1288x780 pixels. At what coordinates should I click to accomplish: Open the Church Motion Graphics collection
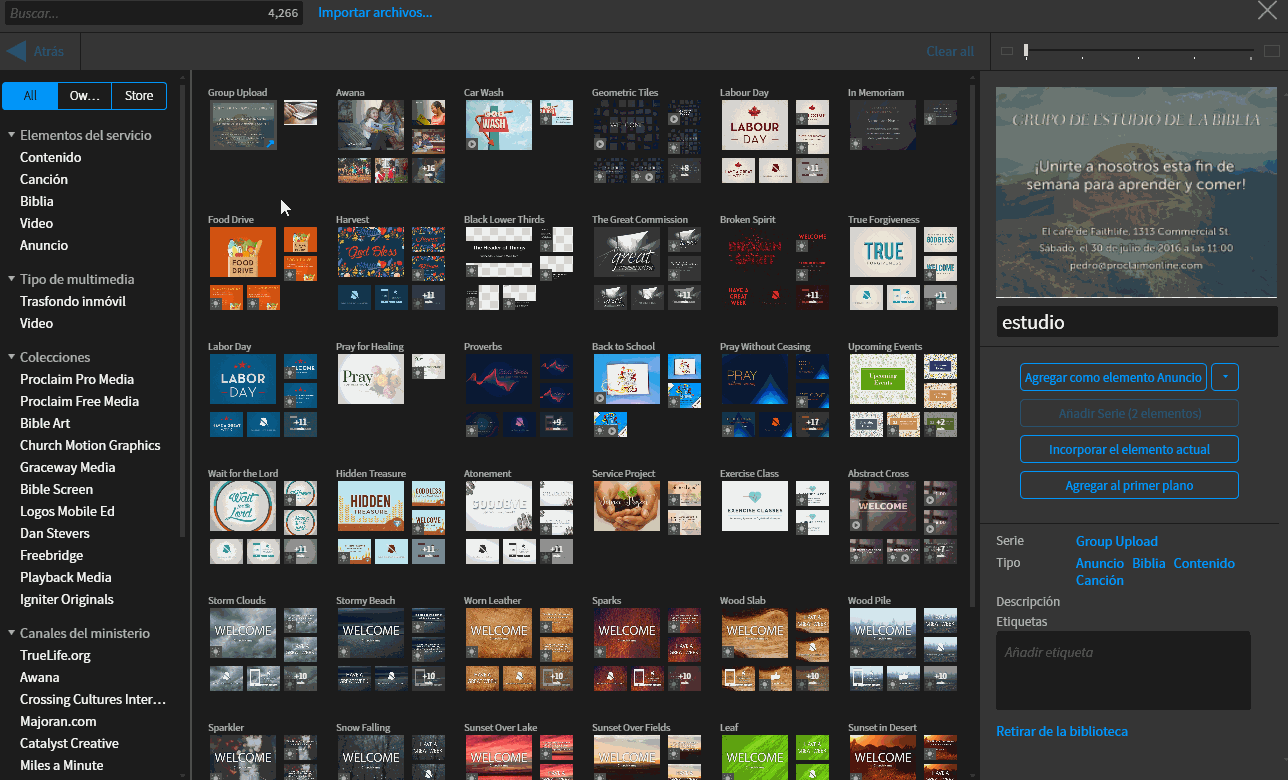click(x=90, y=445)
